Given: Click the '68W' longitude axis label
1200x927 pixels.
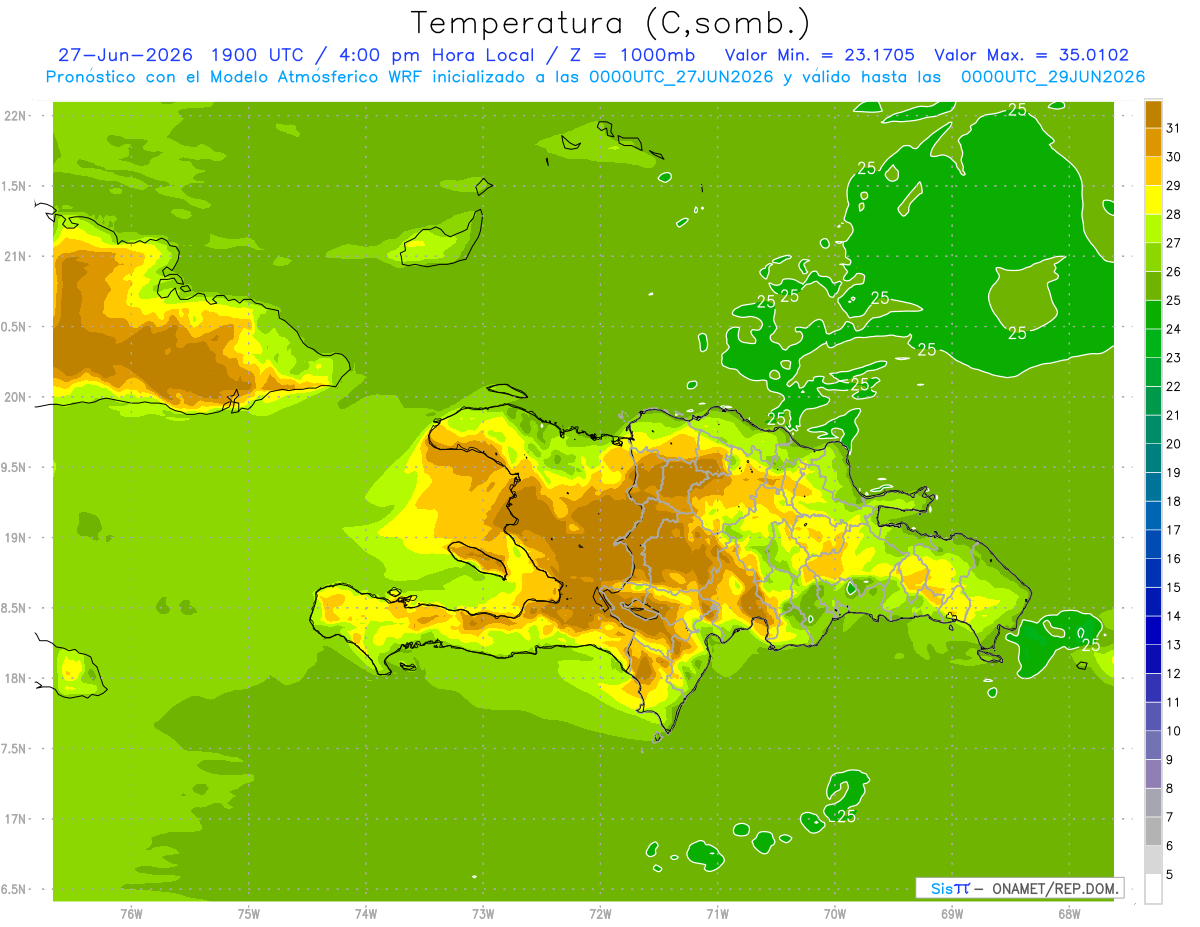Looking at the screenshot, I should pos(1069,914).
